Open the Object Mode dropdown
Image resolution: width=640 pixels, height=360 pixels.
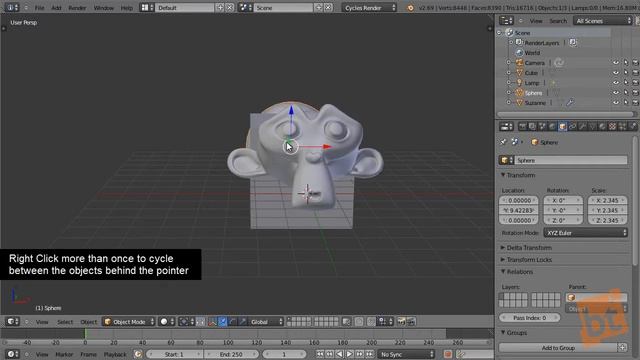129,322
